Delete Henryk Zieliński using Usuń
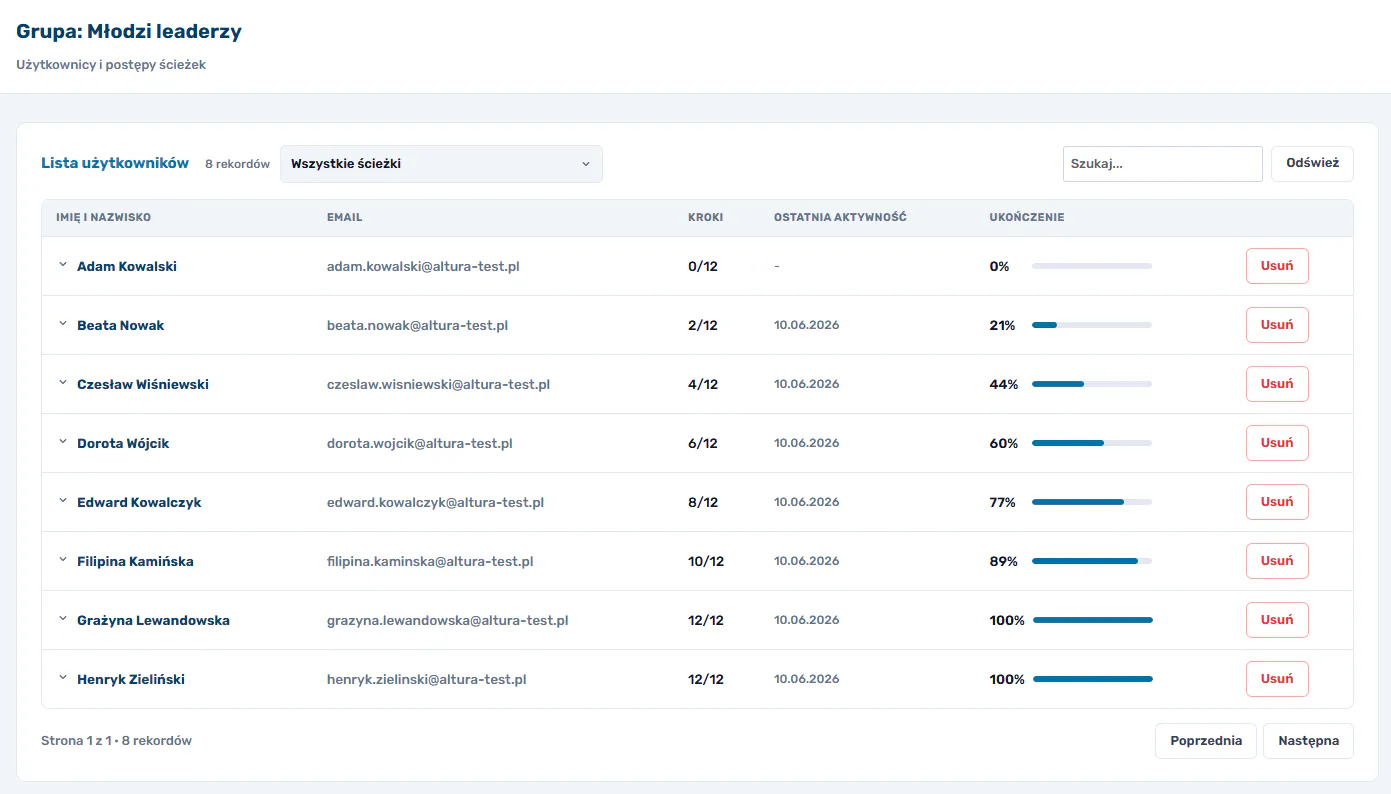 (1277, 679)
